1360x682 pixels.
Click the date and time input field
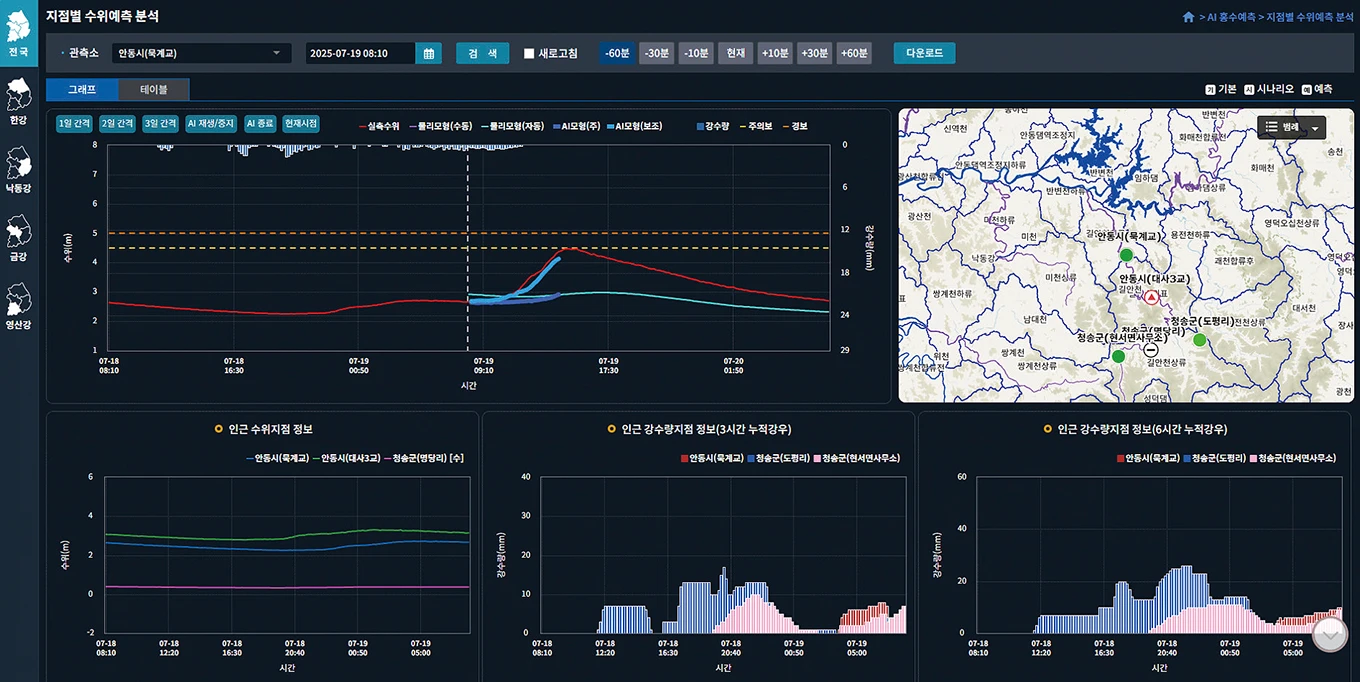(x=361, y=53)
